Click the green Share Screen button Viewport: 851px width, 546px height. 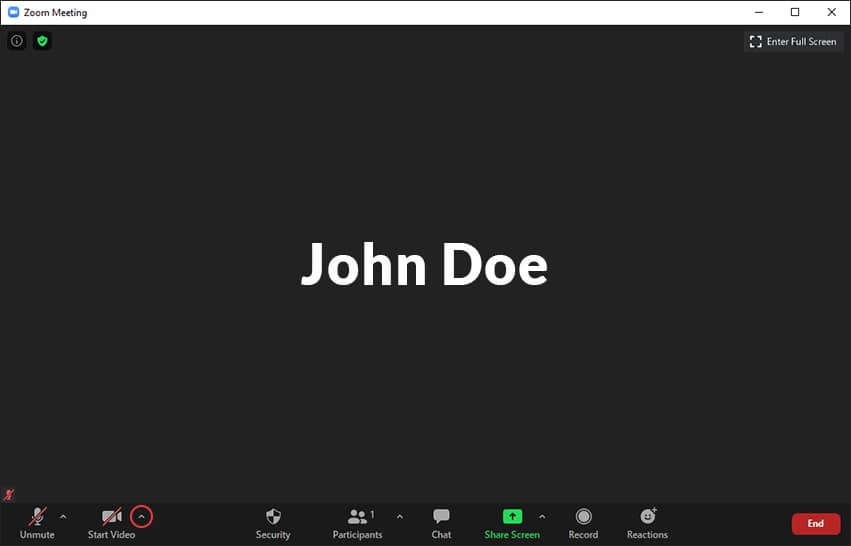pyautogui.click(x=512, y=523)
